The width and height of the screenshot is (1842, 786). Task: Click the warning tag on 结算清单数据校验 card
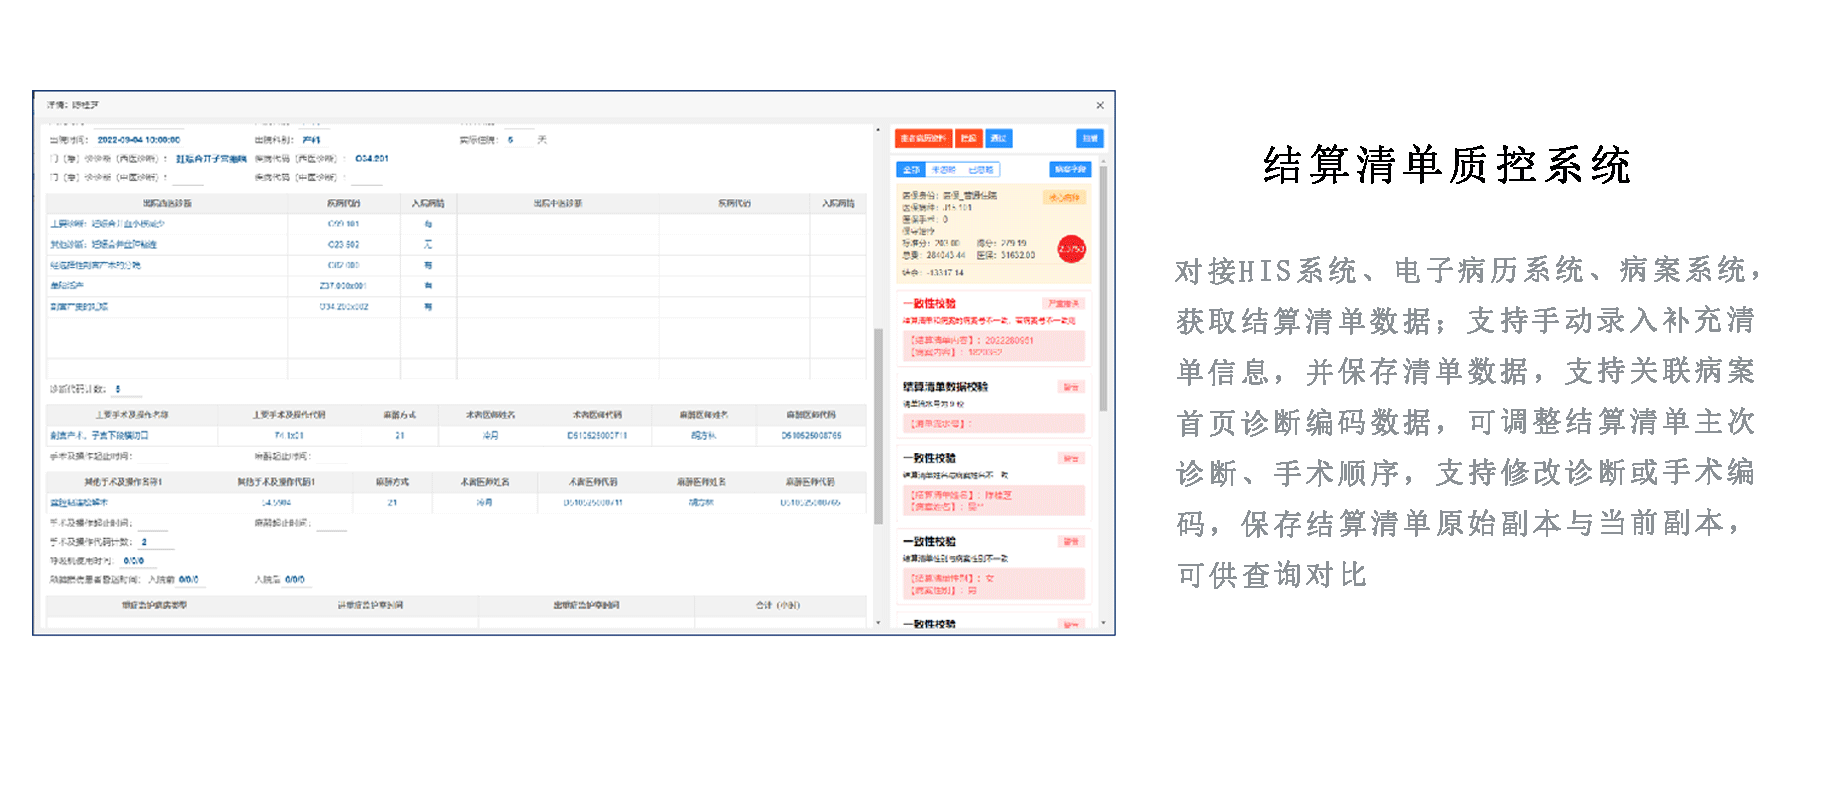coord(1071,387)
